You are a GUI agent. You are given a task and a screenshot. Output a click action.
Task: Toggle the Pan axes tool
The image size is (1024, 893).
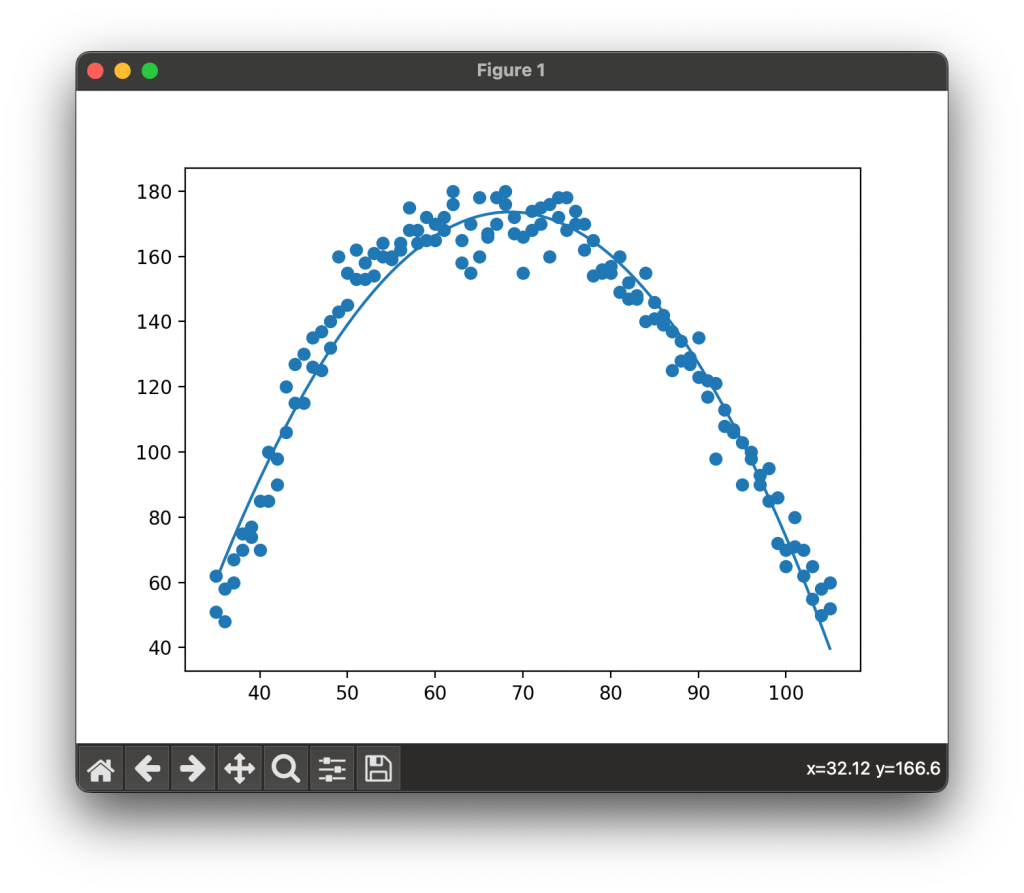(x=239, y=768)
